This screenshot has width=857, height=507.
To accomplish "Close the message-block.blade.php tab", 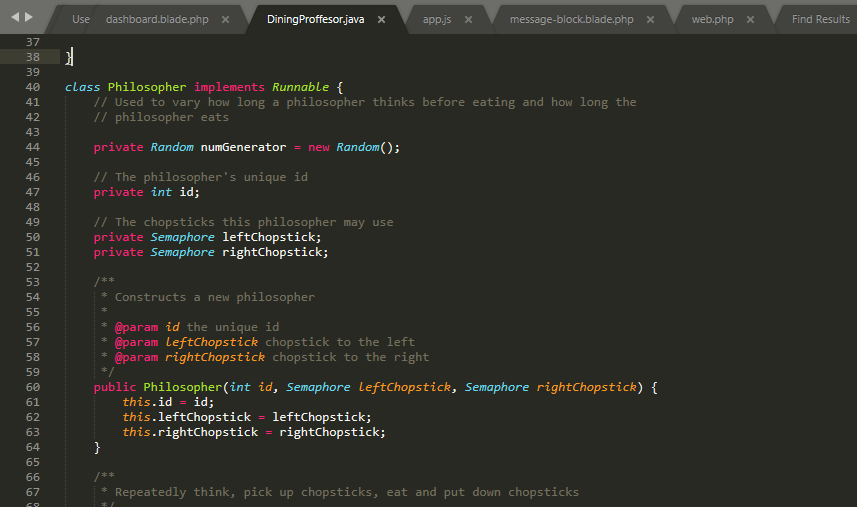I will click(650, 19).
